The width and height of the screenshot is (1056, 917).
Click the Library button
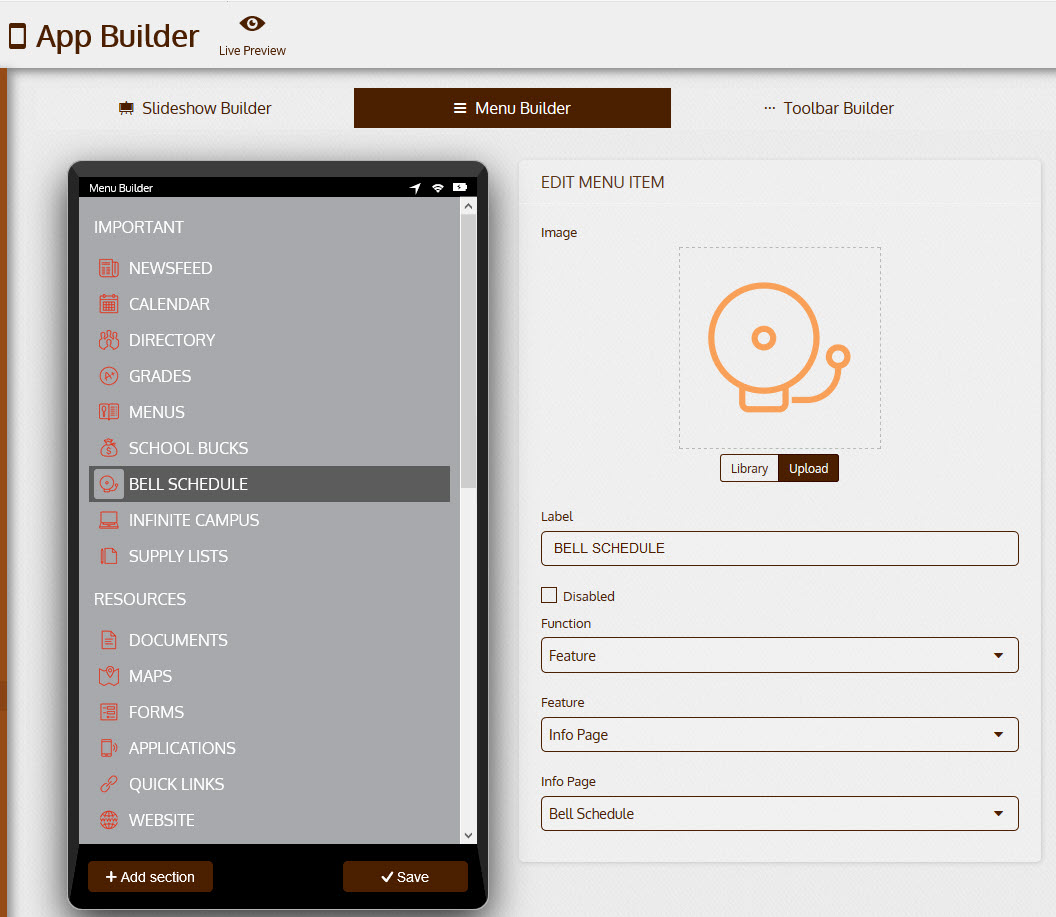(x=749, y=469)
